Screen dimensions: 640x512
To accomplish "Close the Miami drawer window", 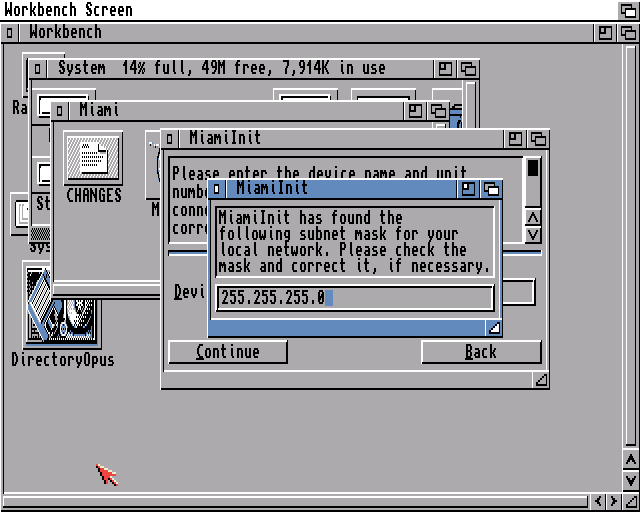I will coord(60,111).
